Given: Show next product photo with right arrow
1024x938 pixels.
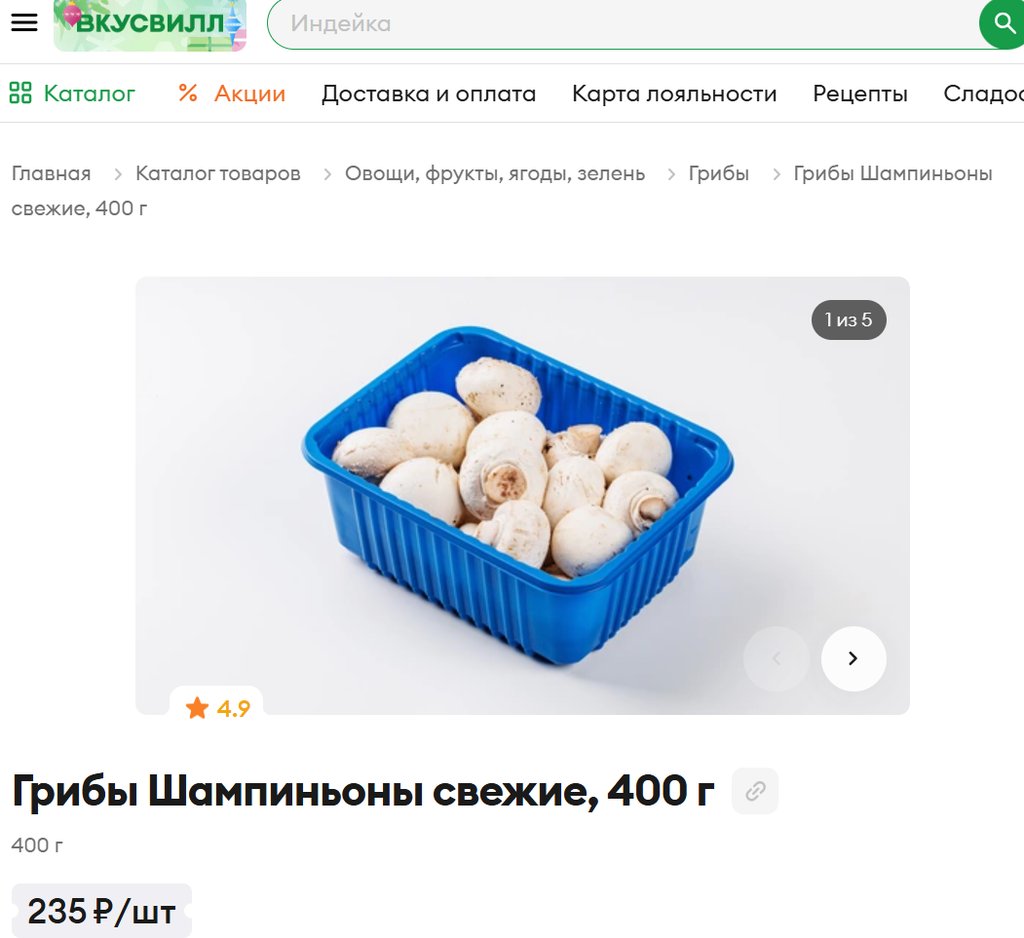Looking at the screenshot, I should click(x=854, y=658).
